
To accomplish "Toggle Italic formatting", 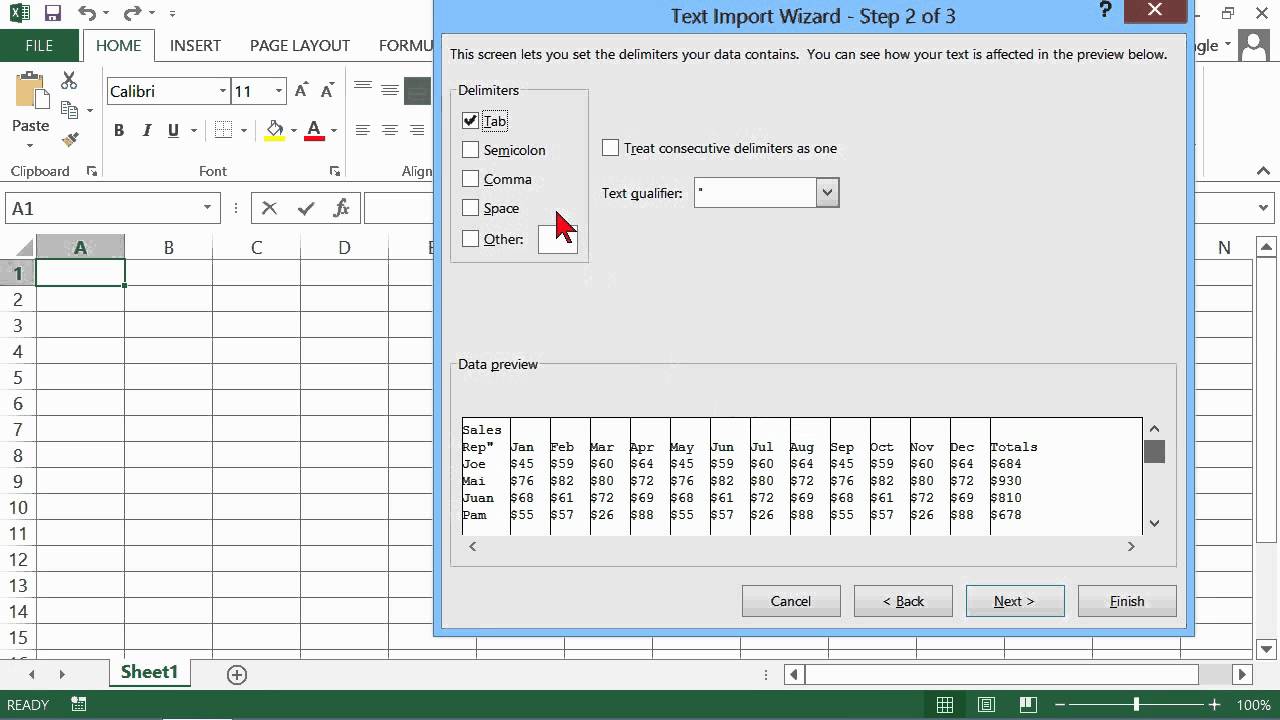I will 146,130.
